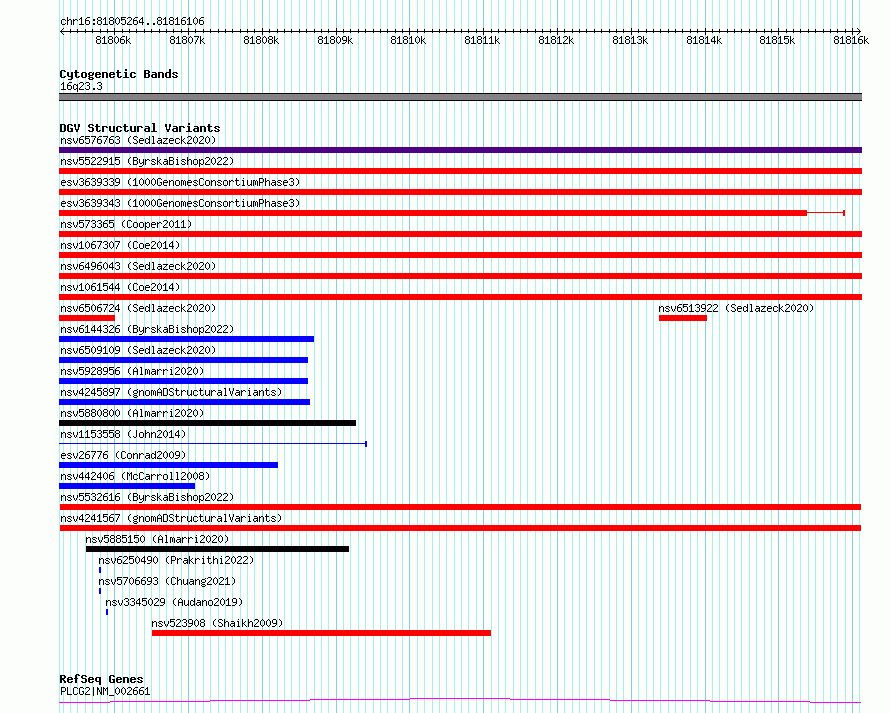Screen dimensions: 890x713
Task: Click the nsv6506724 (Sedlazeck2020) label
Action: coord(138,308)
